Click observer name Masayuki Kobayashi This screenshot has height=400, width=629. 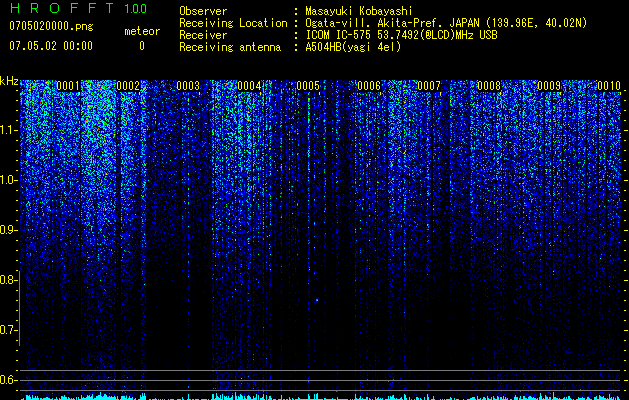tap(359, 11)
